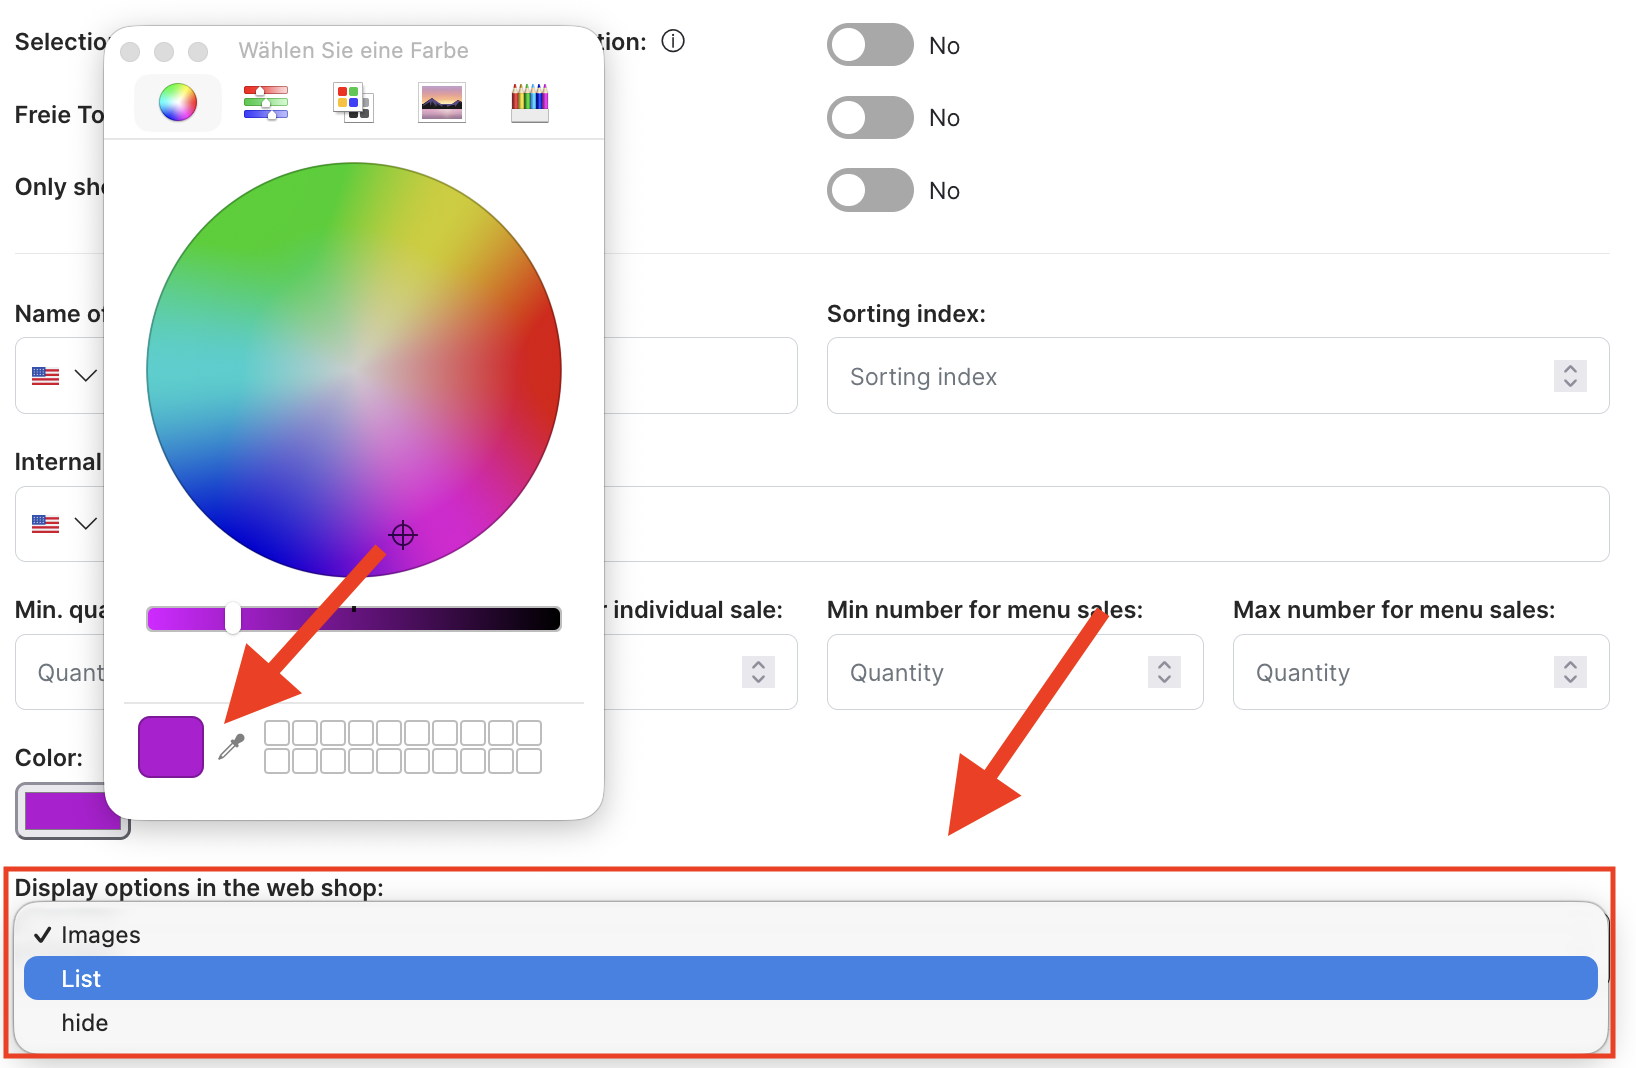
Task: Switch to color sliders picker tab
Action: pyautogui.click(x=265, y=102)
